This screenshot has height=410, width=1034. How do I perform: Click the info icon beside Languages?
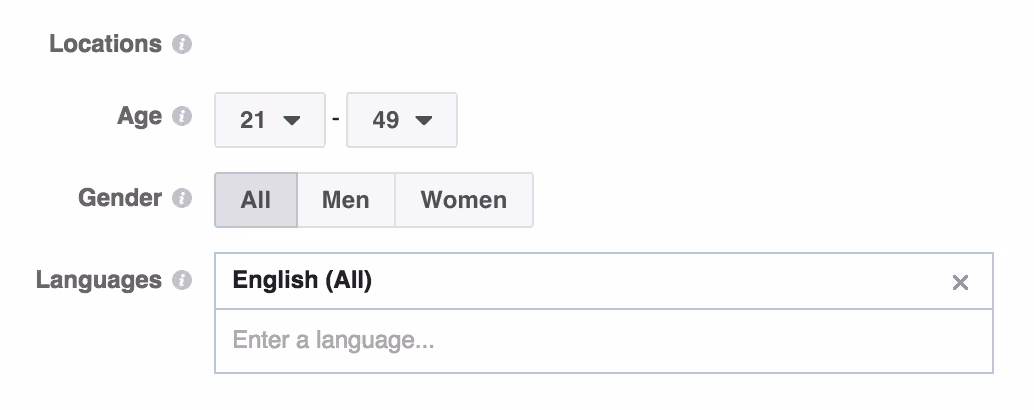tap(182, 280)
